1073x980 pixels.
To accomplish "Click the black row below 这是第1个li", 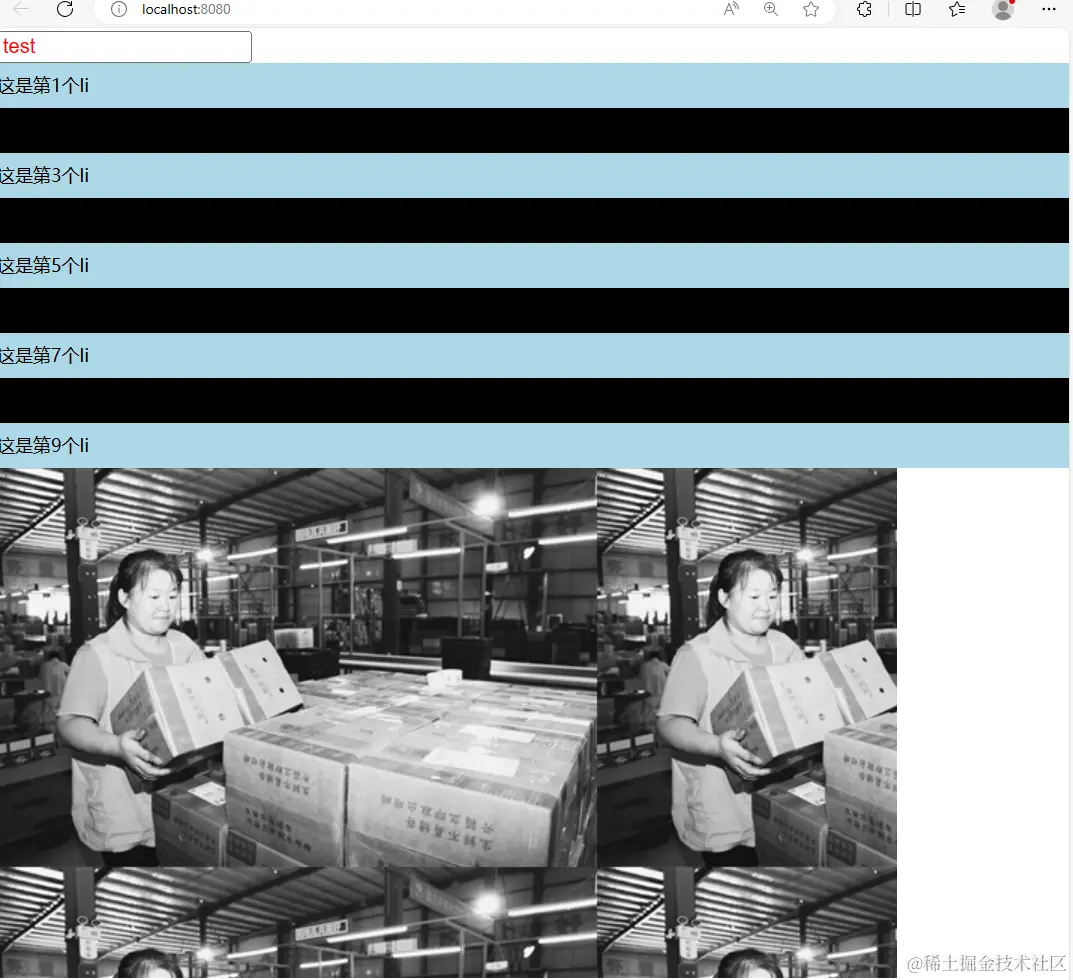I will tap(534, 131).
